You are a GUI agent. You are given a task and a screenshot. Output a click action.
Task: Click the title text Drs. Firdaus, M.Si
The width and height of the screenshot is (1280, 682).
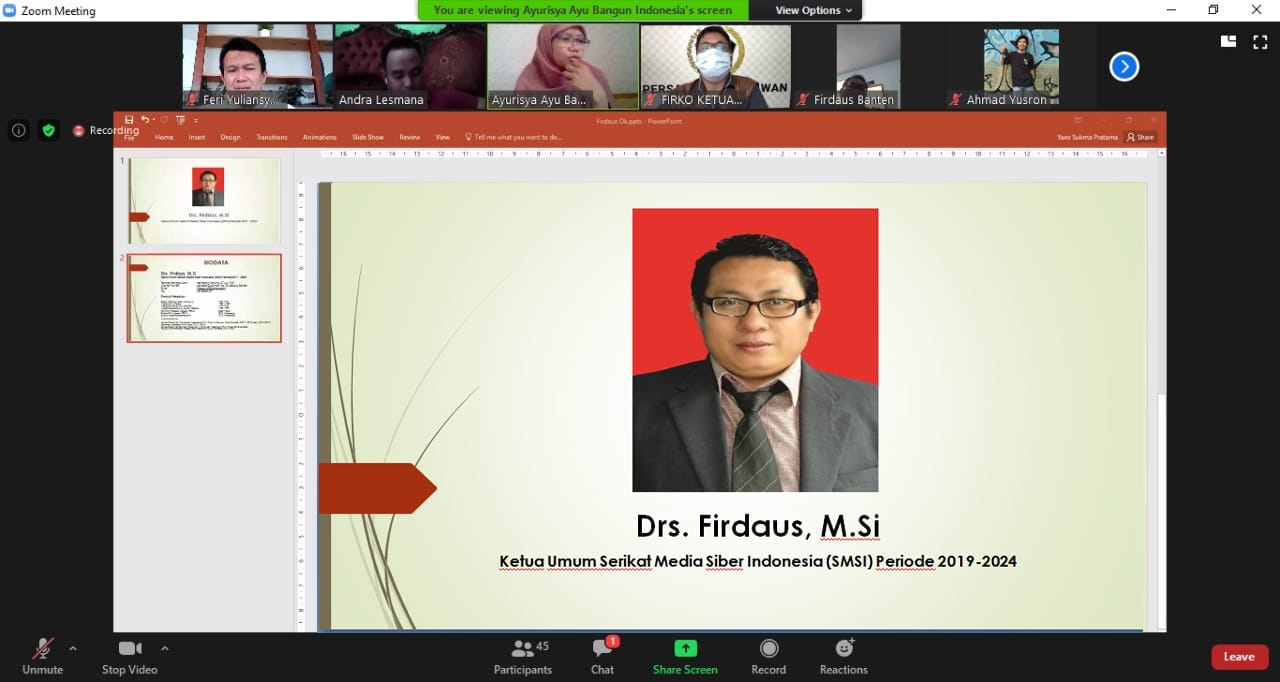758,526
